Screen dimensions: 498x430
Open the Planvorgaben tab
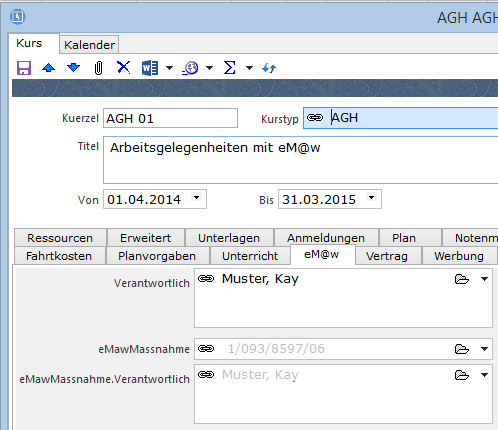pos(157,256)
